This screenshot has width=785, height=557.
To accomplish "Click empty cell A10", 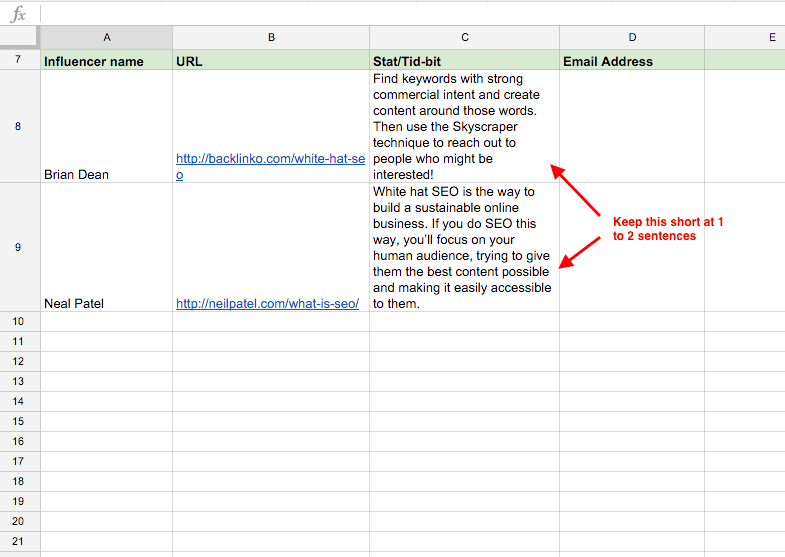I will coord(107,322).
